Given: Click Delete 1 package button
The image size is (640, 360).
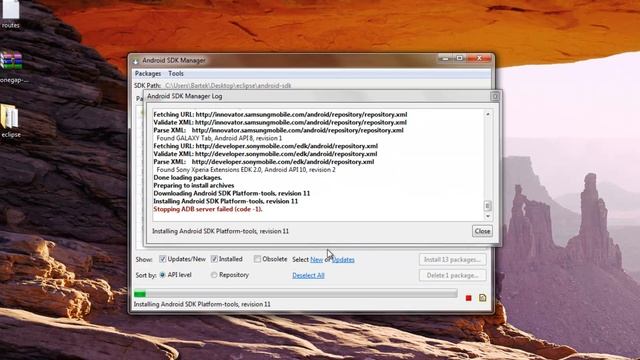Looking at the screenshot, I should pos(452,276).
